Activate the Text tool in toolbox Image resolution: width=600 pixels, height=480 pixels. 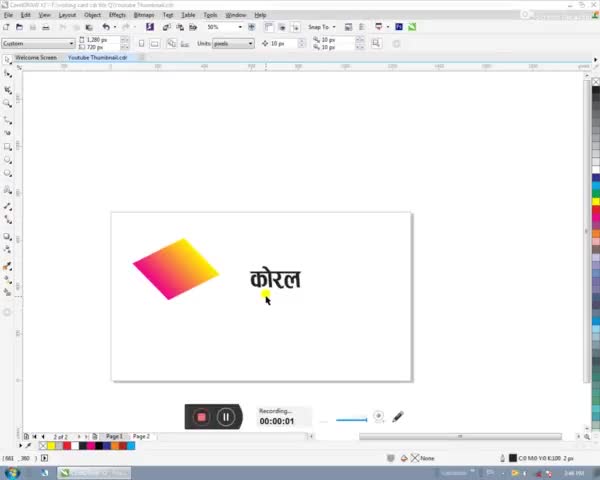[7, 189]
